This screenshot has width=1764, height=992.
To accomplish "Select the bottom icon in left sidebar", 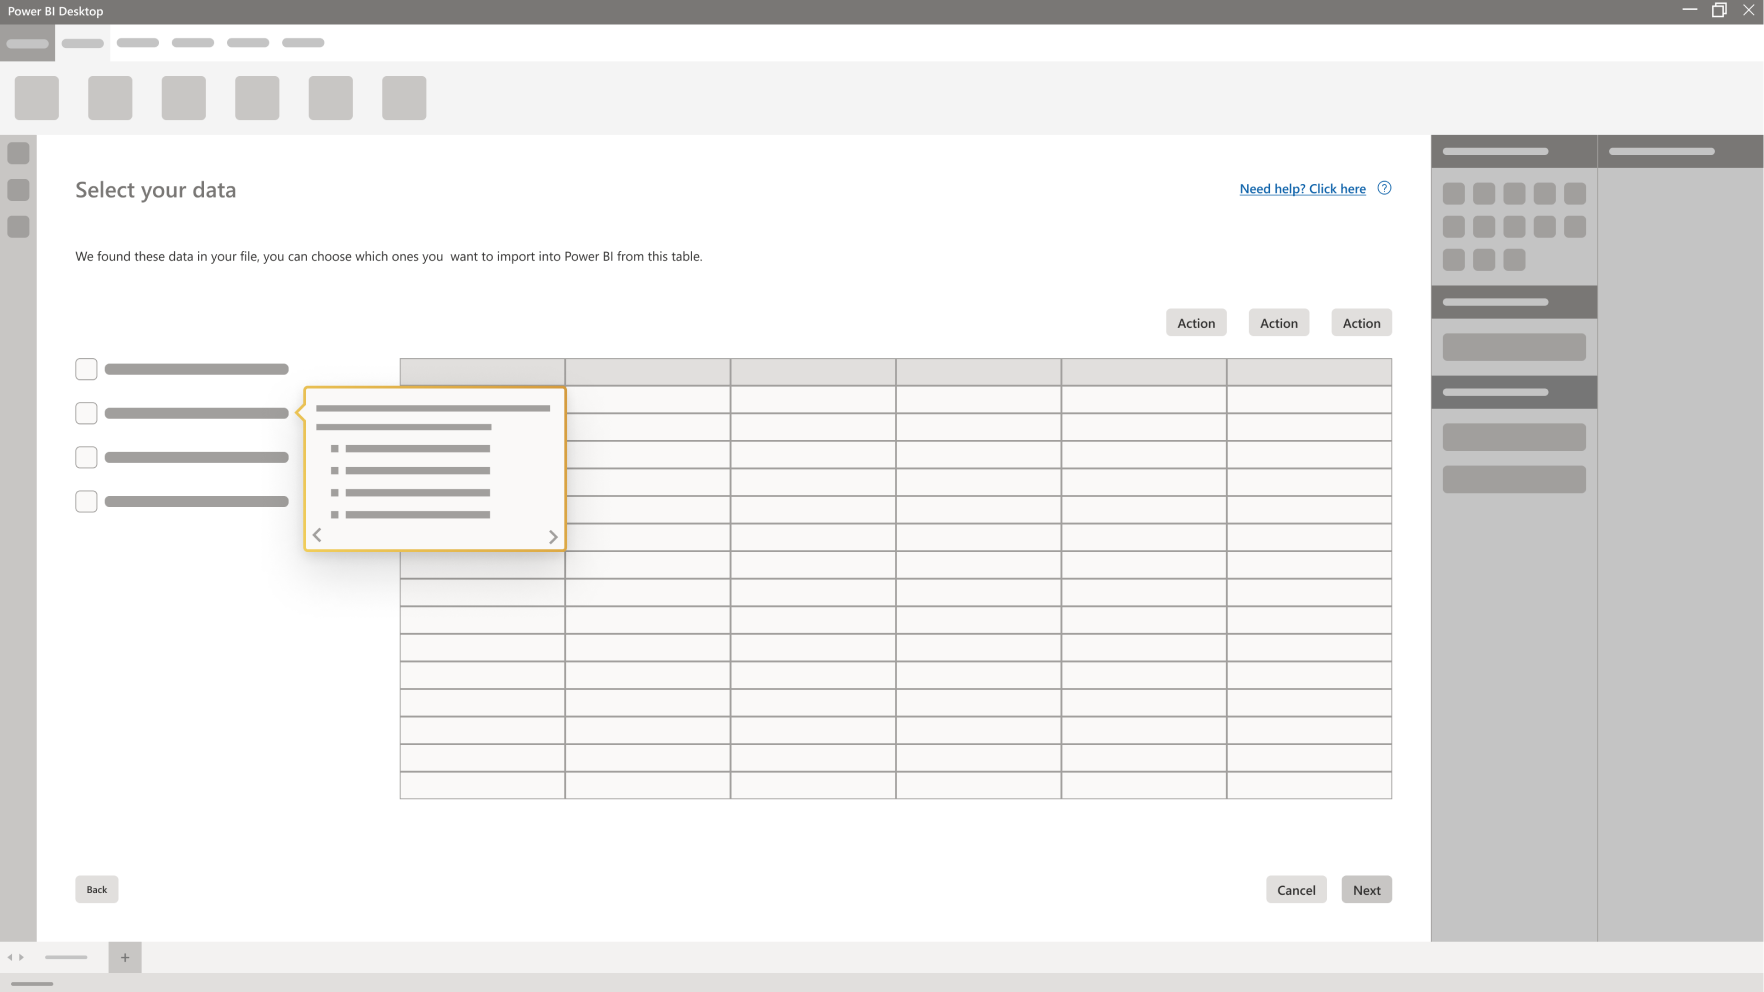I will (18, 227).
